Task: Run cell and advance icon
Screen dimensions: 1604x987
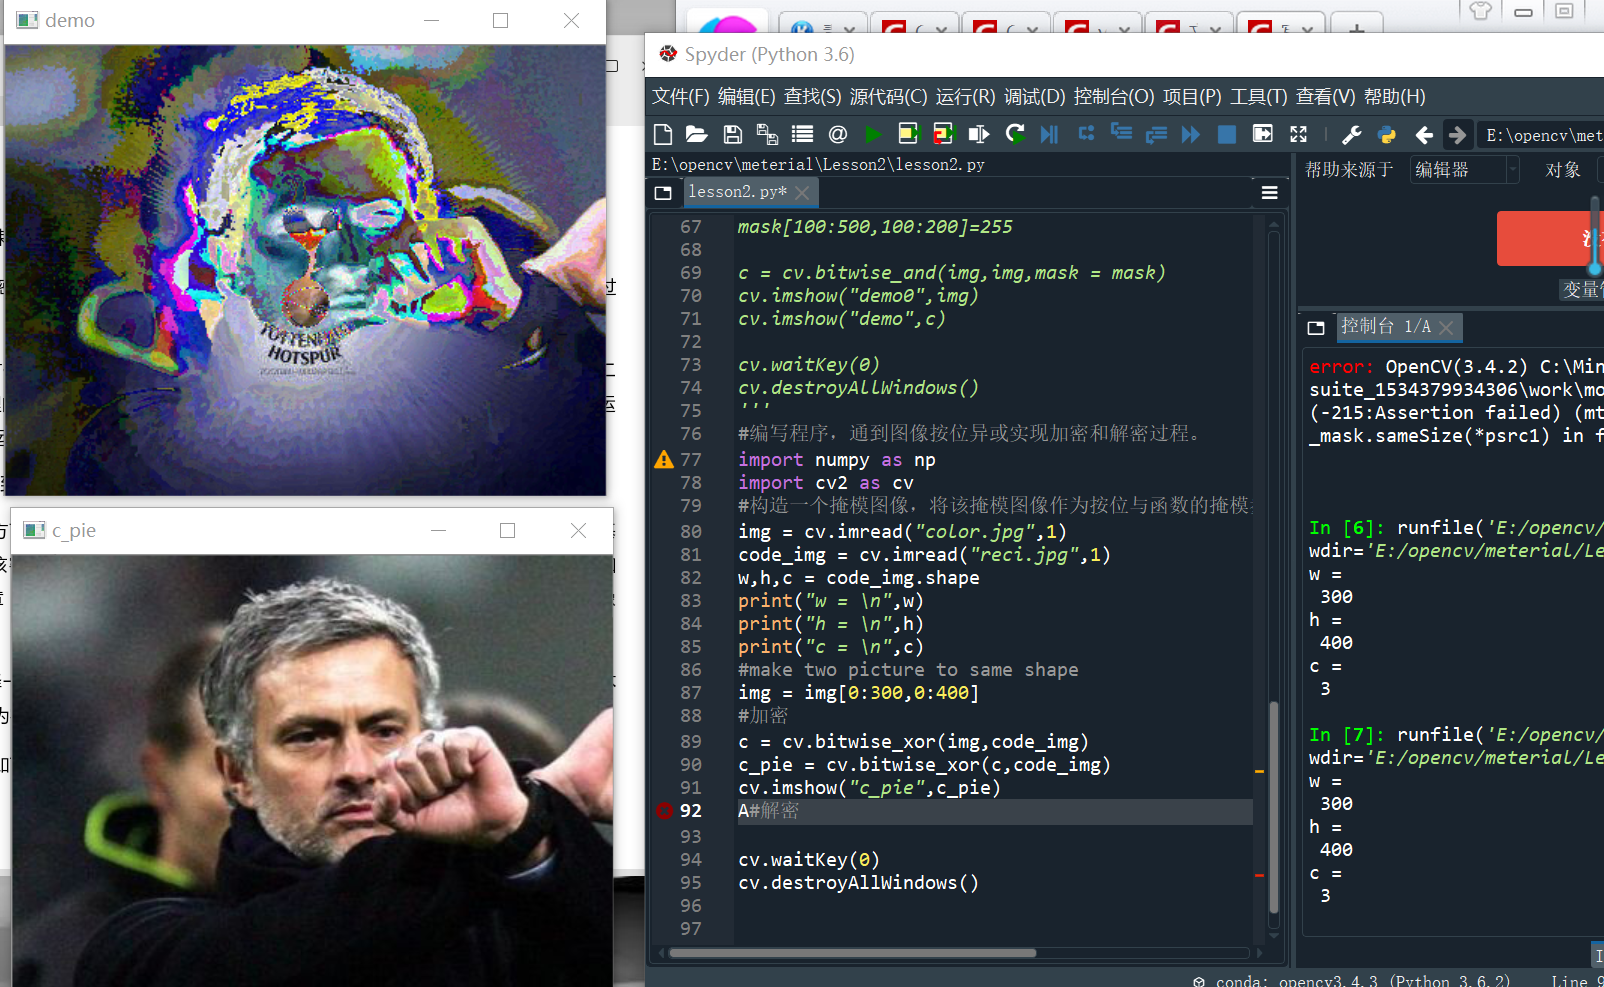Action: tap(944, 133)
